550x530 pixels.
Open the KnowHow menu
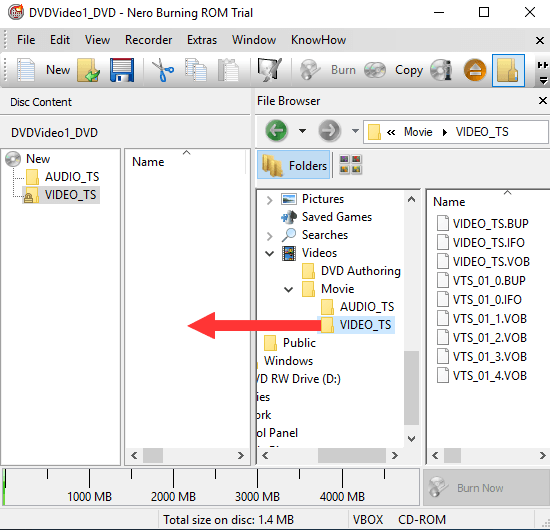coord(318,40)
